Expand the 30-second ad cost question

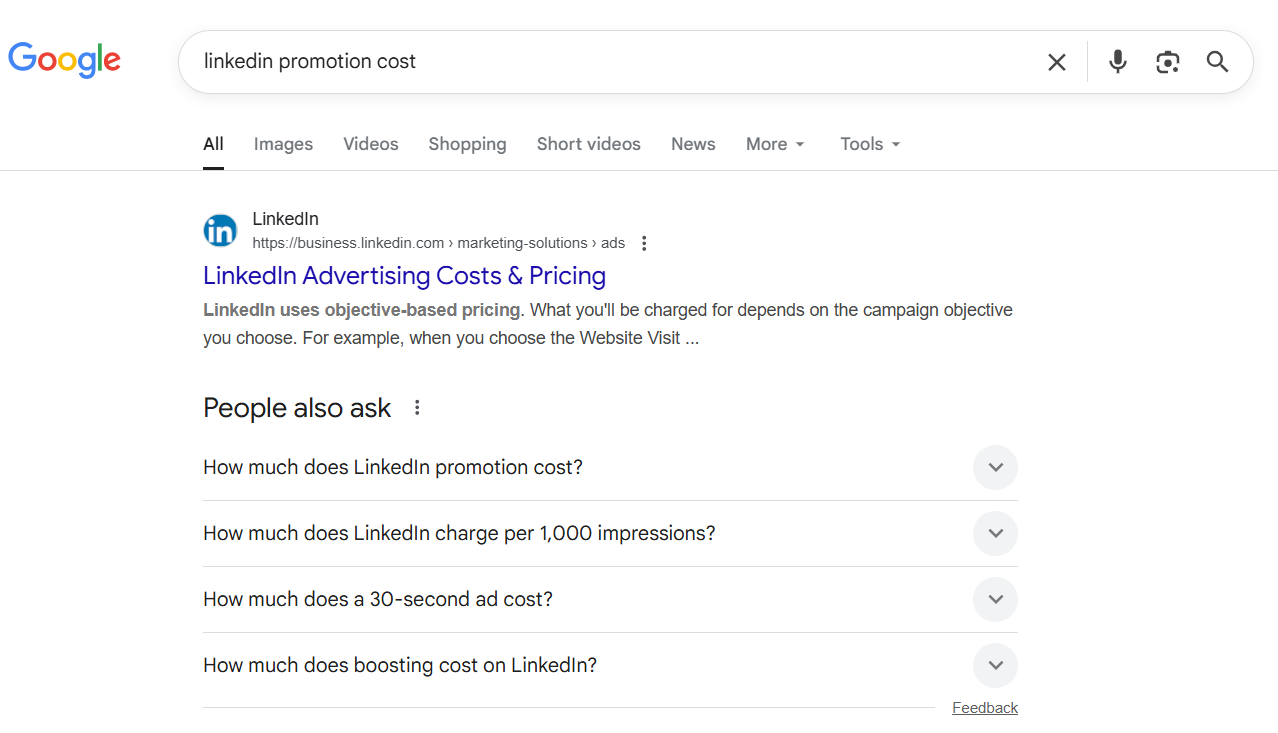click(994, 599)
